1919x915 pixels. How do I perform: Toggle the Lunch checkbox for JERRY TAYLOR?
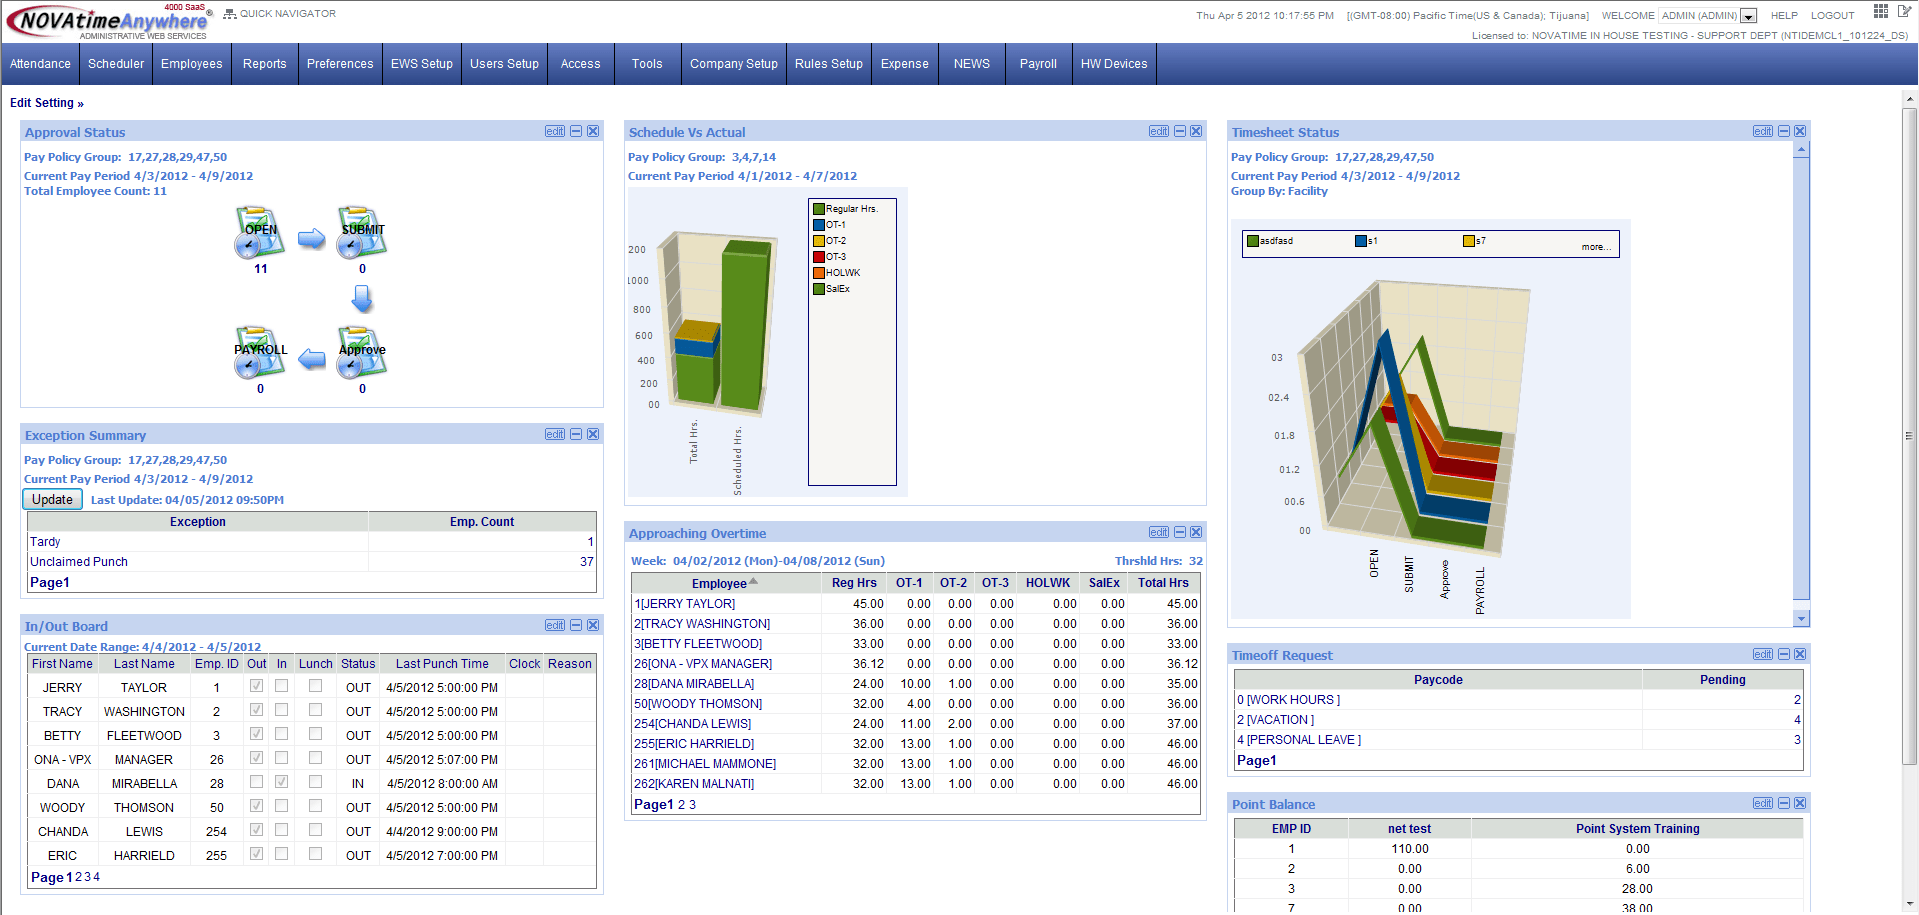click(x=315, y=685)
